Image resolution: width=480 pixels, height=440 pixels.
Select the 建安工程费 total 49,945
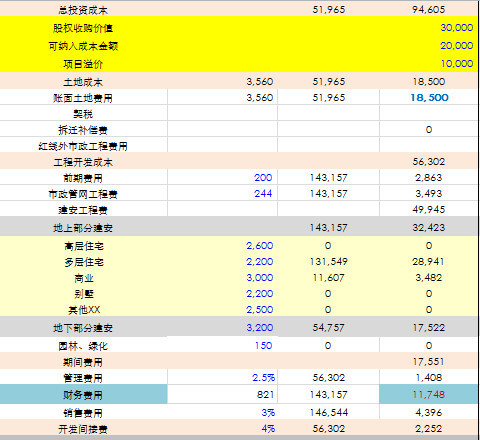point(429,209)
